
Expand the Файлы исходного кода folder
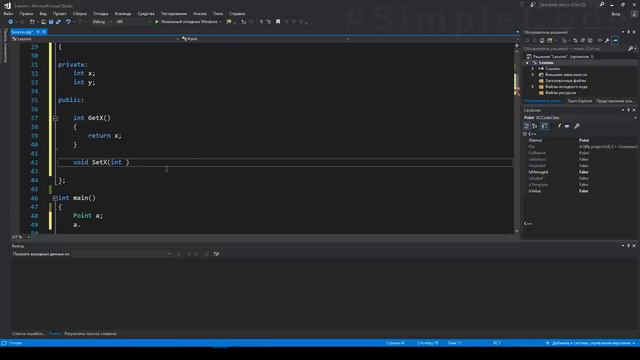point(533,87)
